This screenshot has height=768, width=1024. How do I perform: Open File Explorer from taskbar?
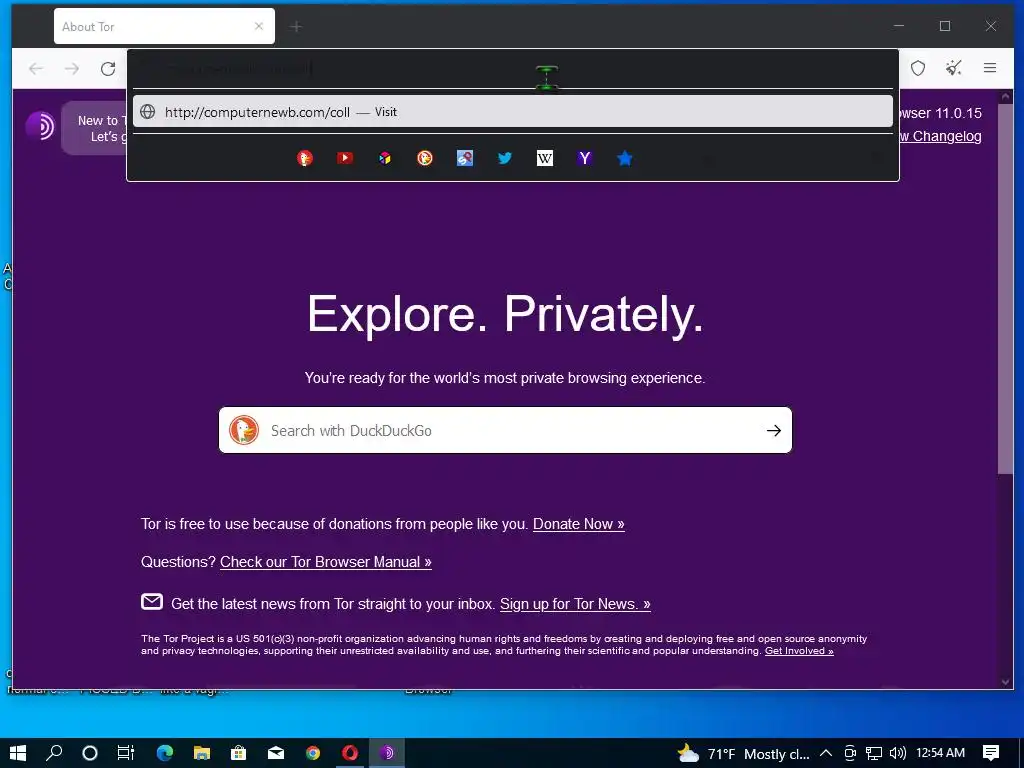click(x=202, y=753)
